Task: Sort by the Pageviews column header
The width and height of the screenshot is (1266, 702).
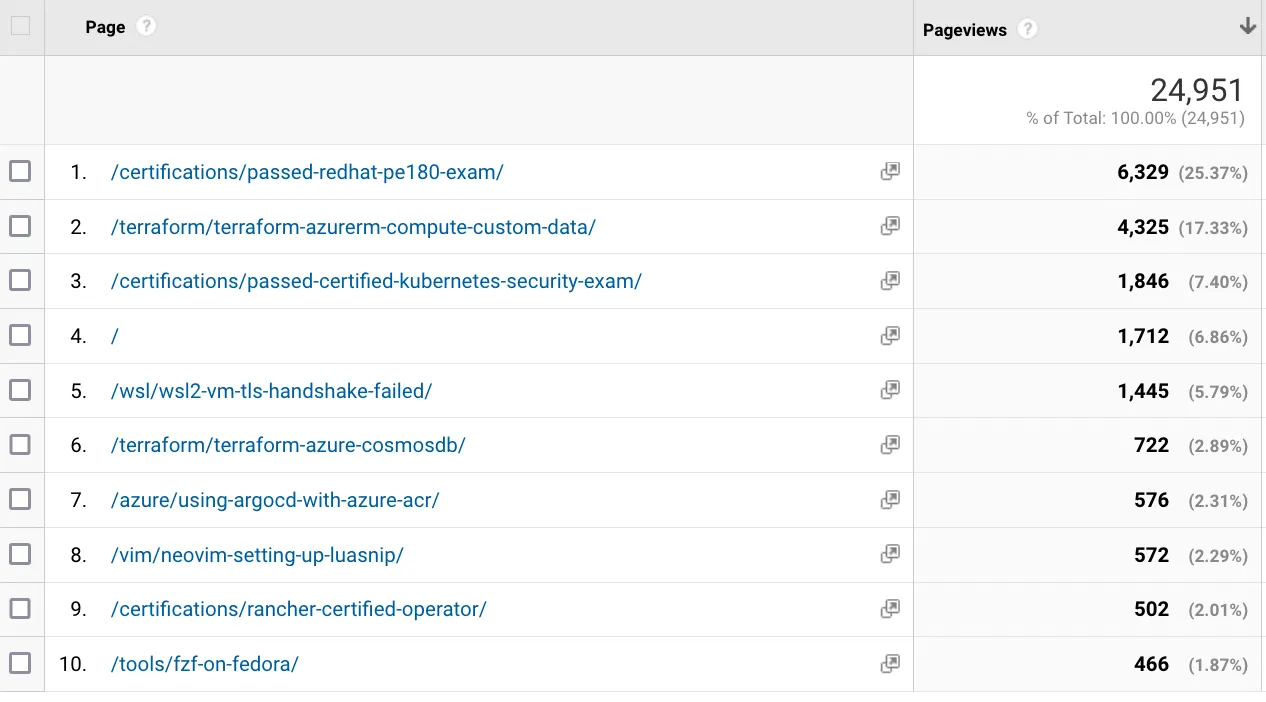Action: (x=964, y=30)
